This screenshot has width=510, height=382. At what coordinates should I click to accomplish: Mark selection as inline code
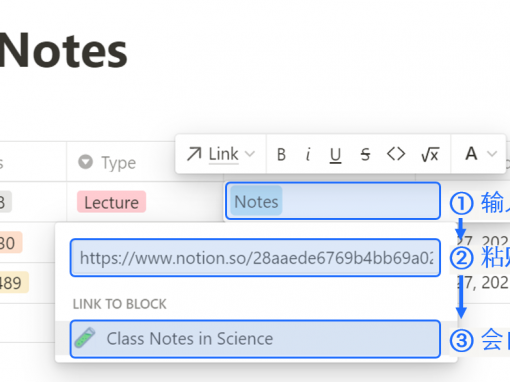click(x=396, y=154)
